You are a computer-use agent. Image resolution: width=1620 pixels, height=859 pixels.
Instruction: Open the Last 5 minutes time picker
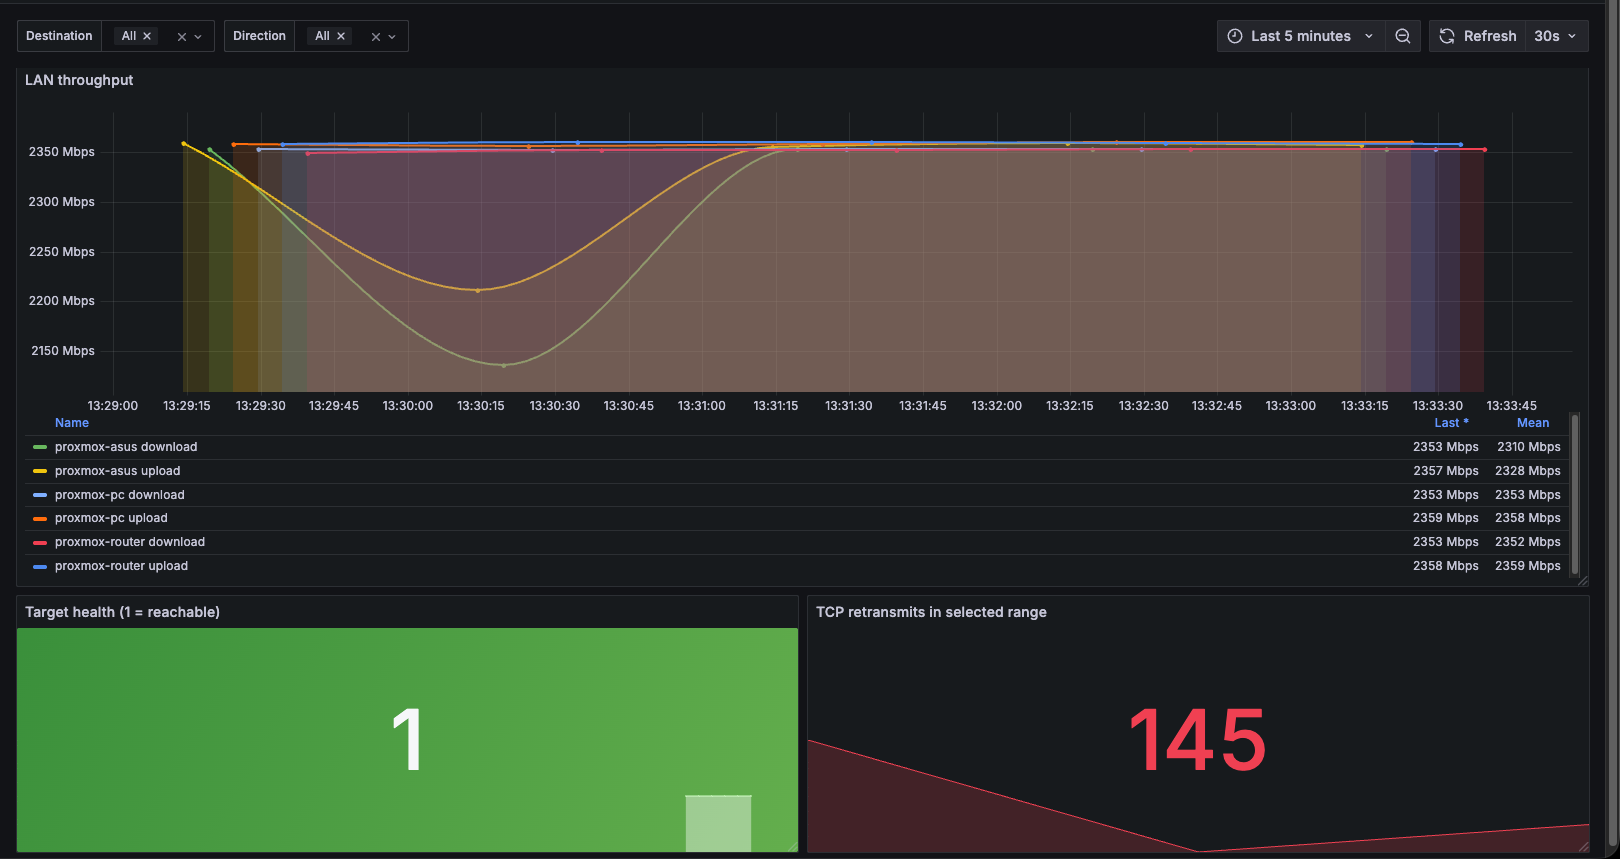coord(1300,36)
